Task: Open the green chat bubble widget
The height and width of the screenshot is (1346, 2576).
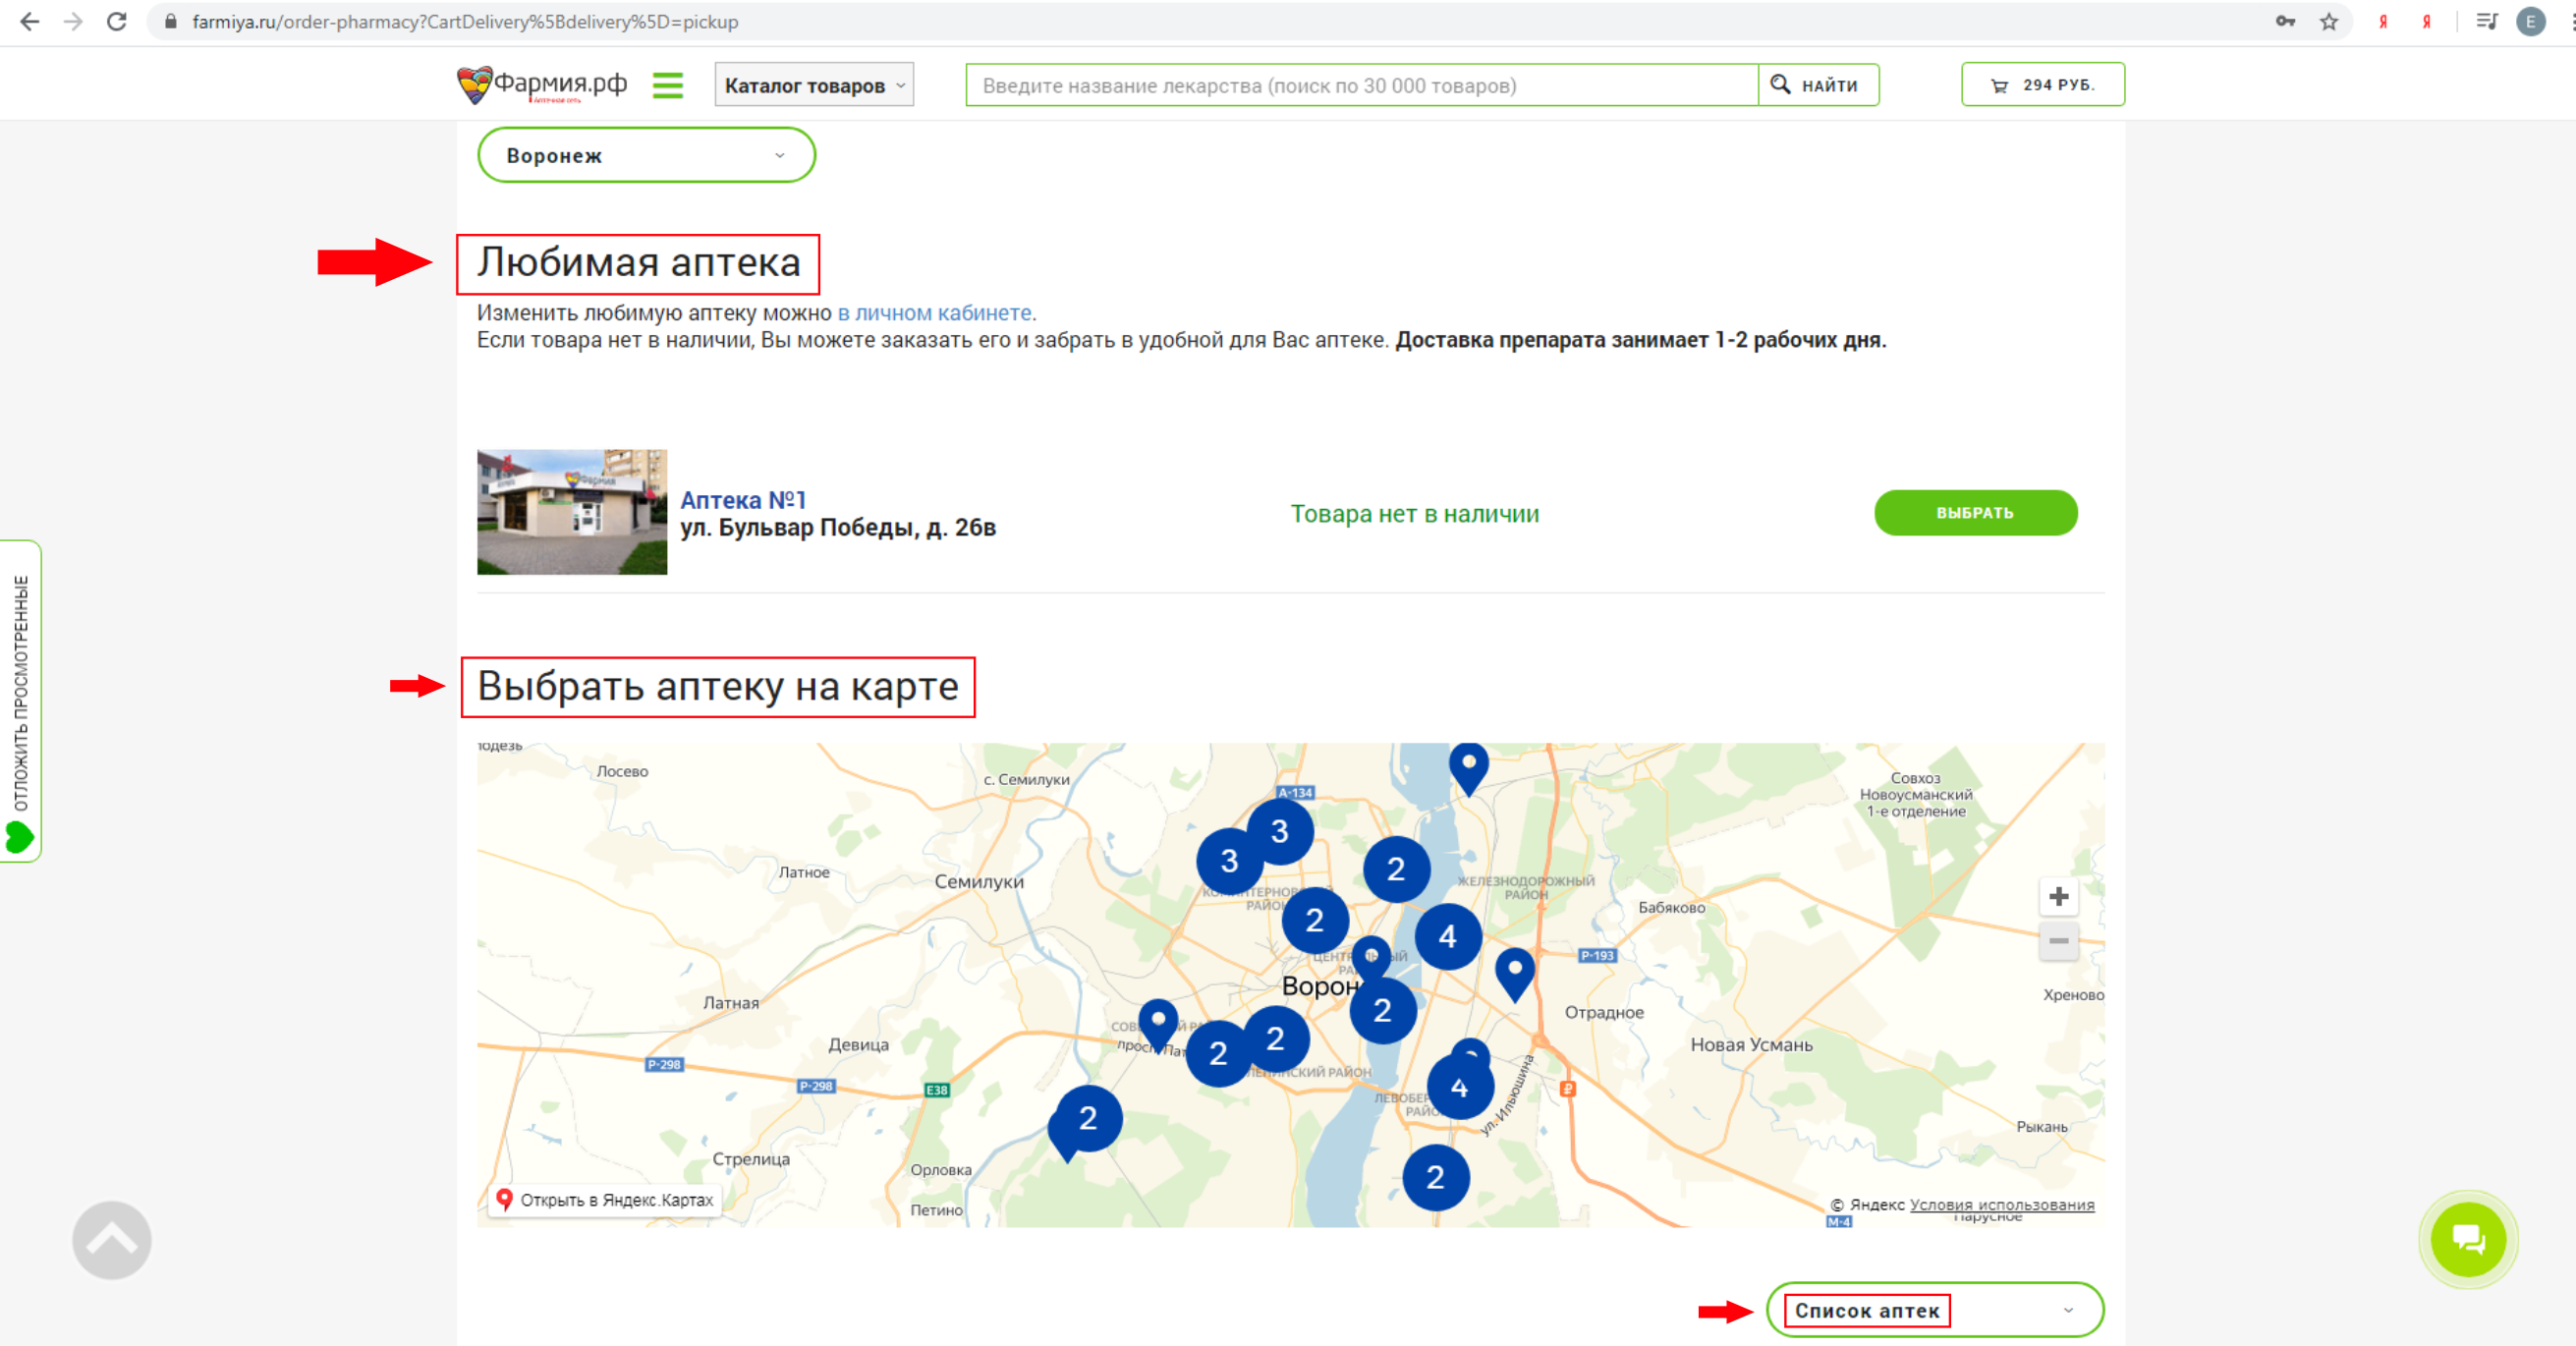Action: pyautogui.click(x=2467, y=1240)
